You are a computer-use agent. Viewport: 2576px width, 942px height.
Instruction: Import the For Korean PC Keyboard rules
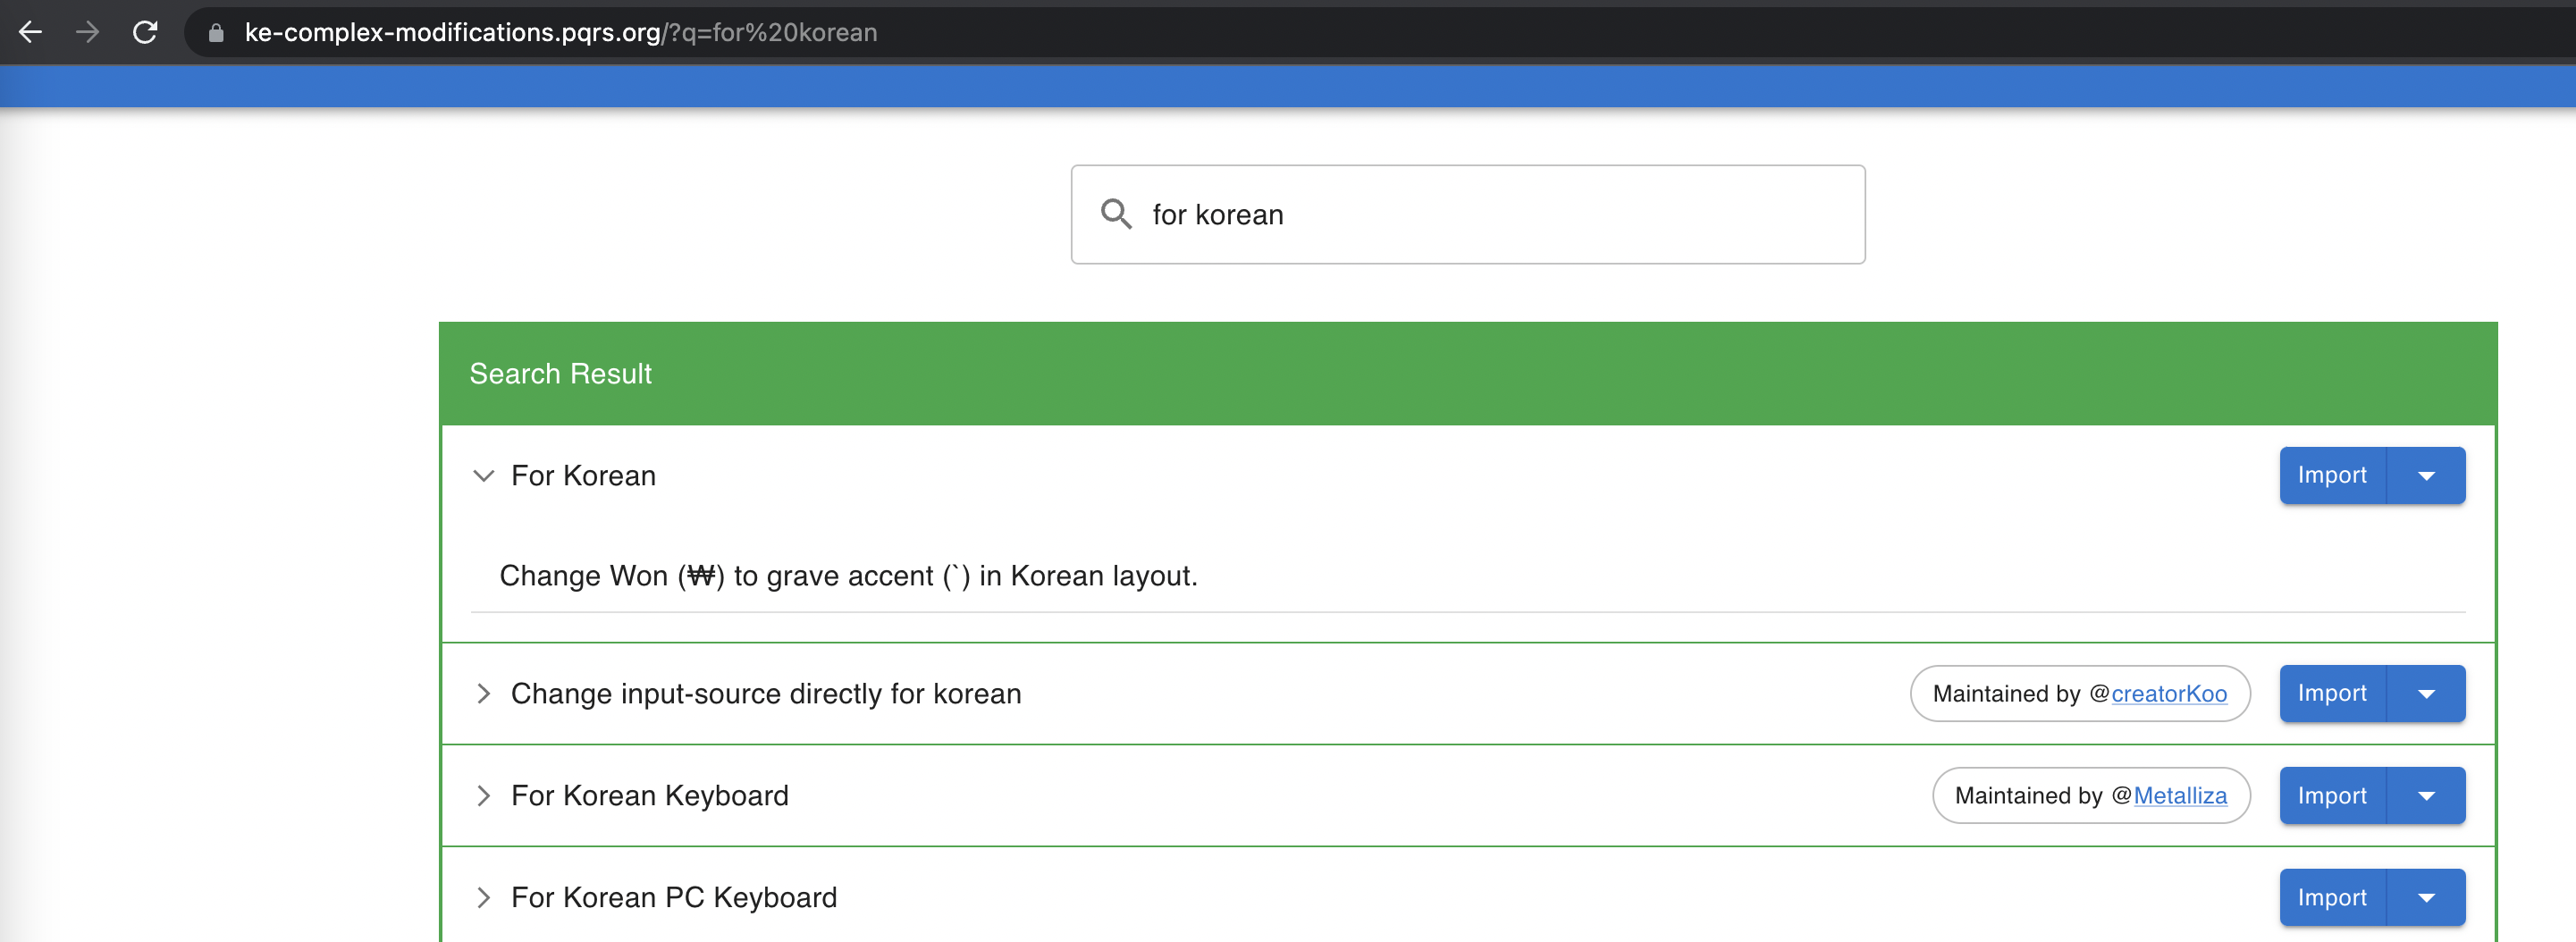[x=2332, y=898]
